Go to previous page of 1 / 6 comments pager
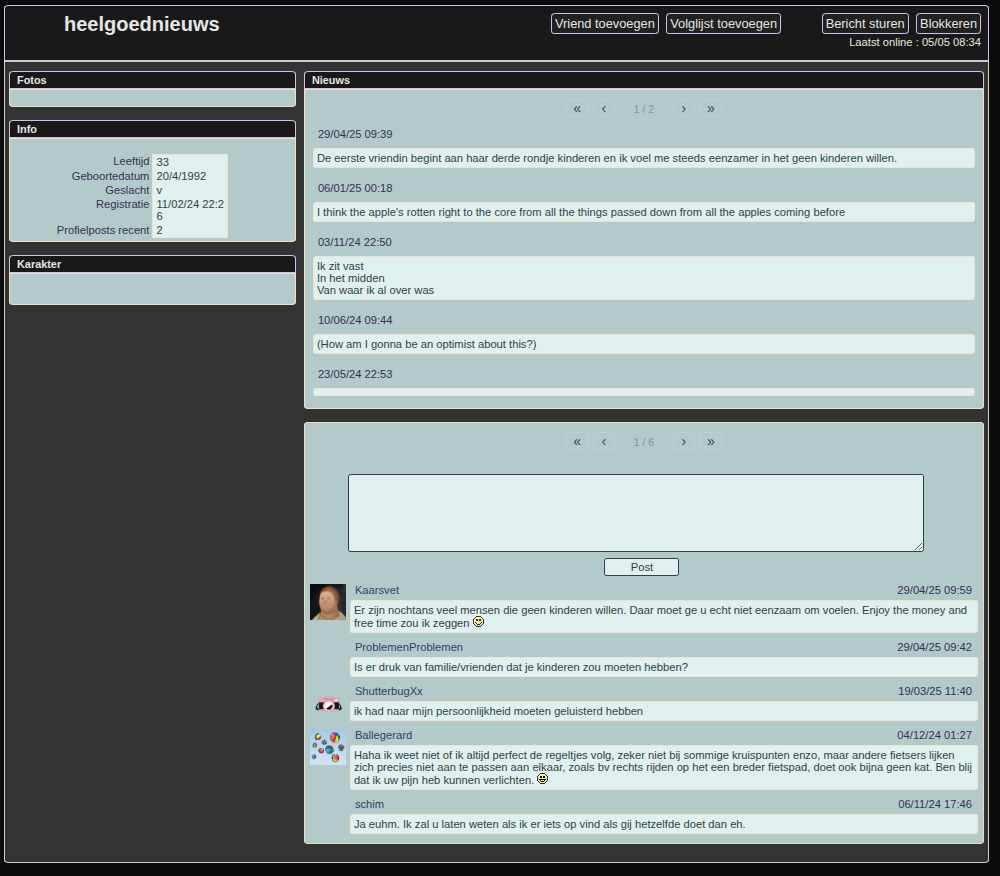Viewport: 1000px width, 876px height. pyautogui.click(x=603, y=441)
